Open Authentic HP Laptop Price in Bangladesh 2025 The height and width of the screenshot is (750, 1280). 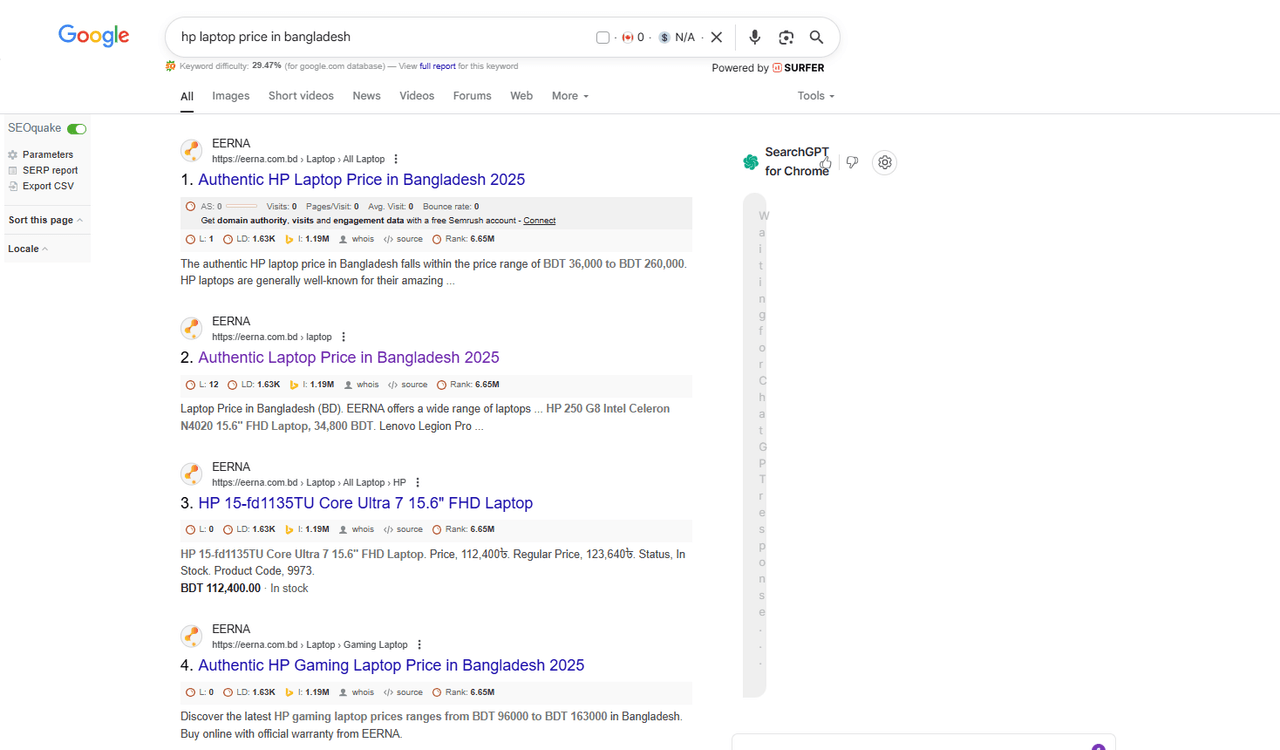pos(361,180)
